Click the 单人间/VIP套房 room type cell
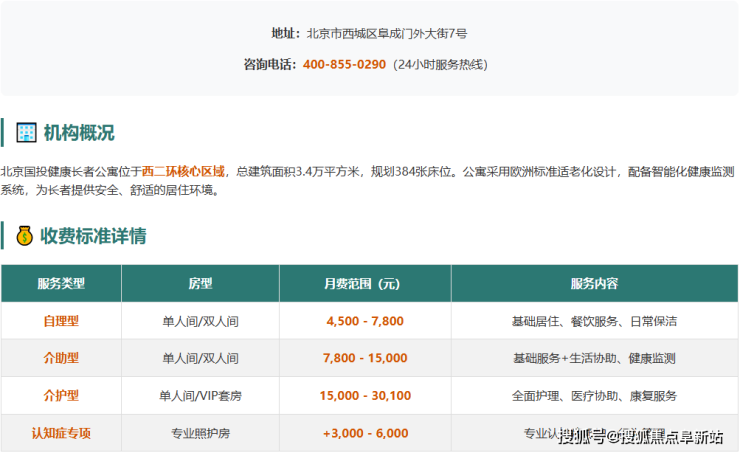 [200, 396]
